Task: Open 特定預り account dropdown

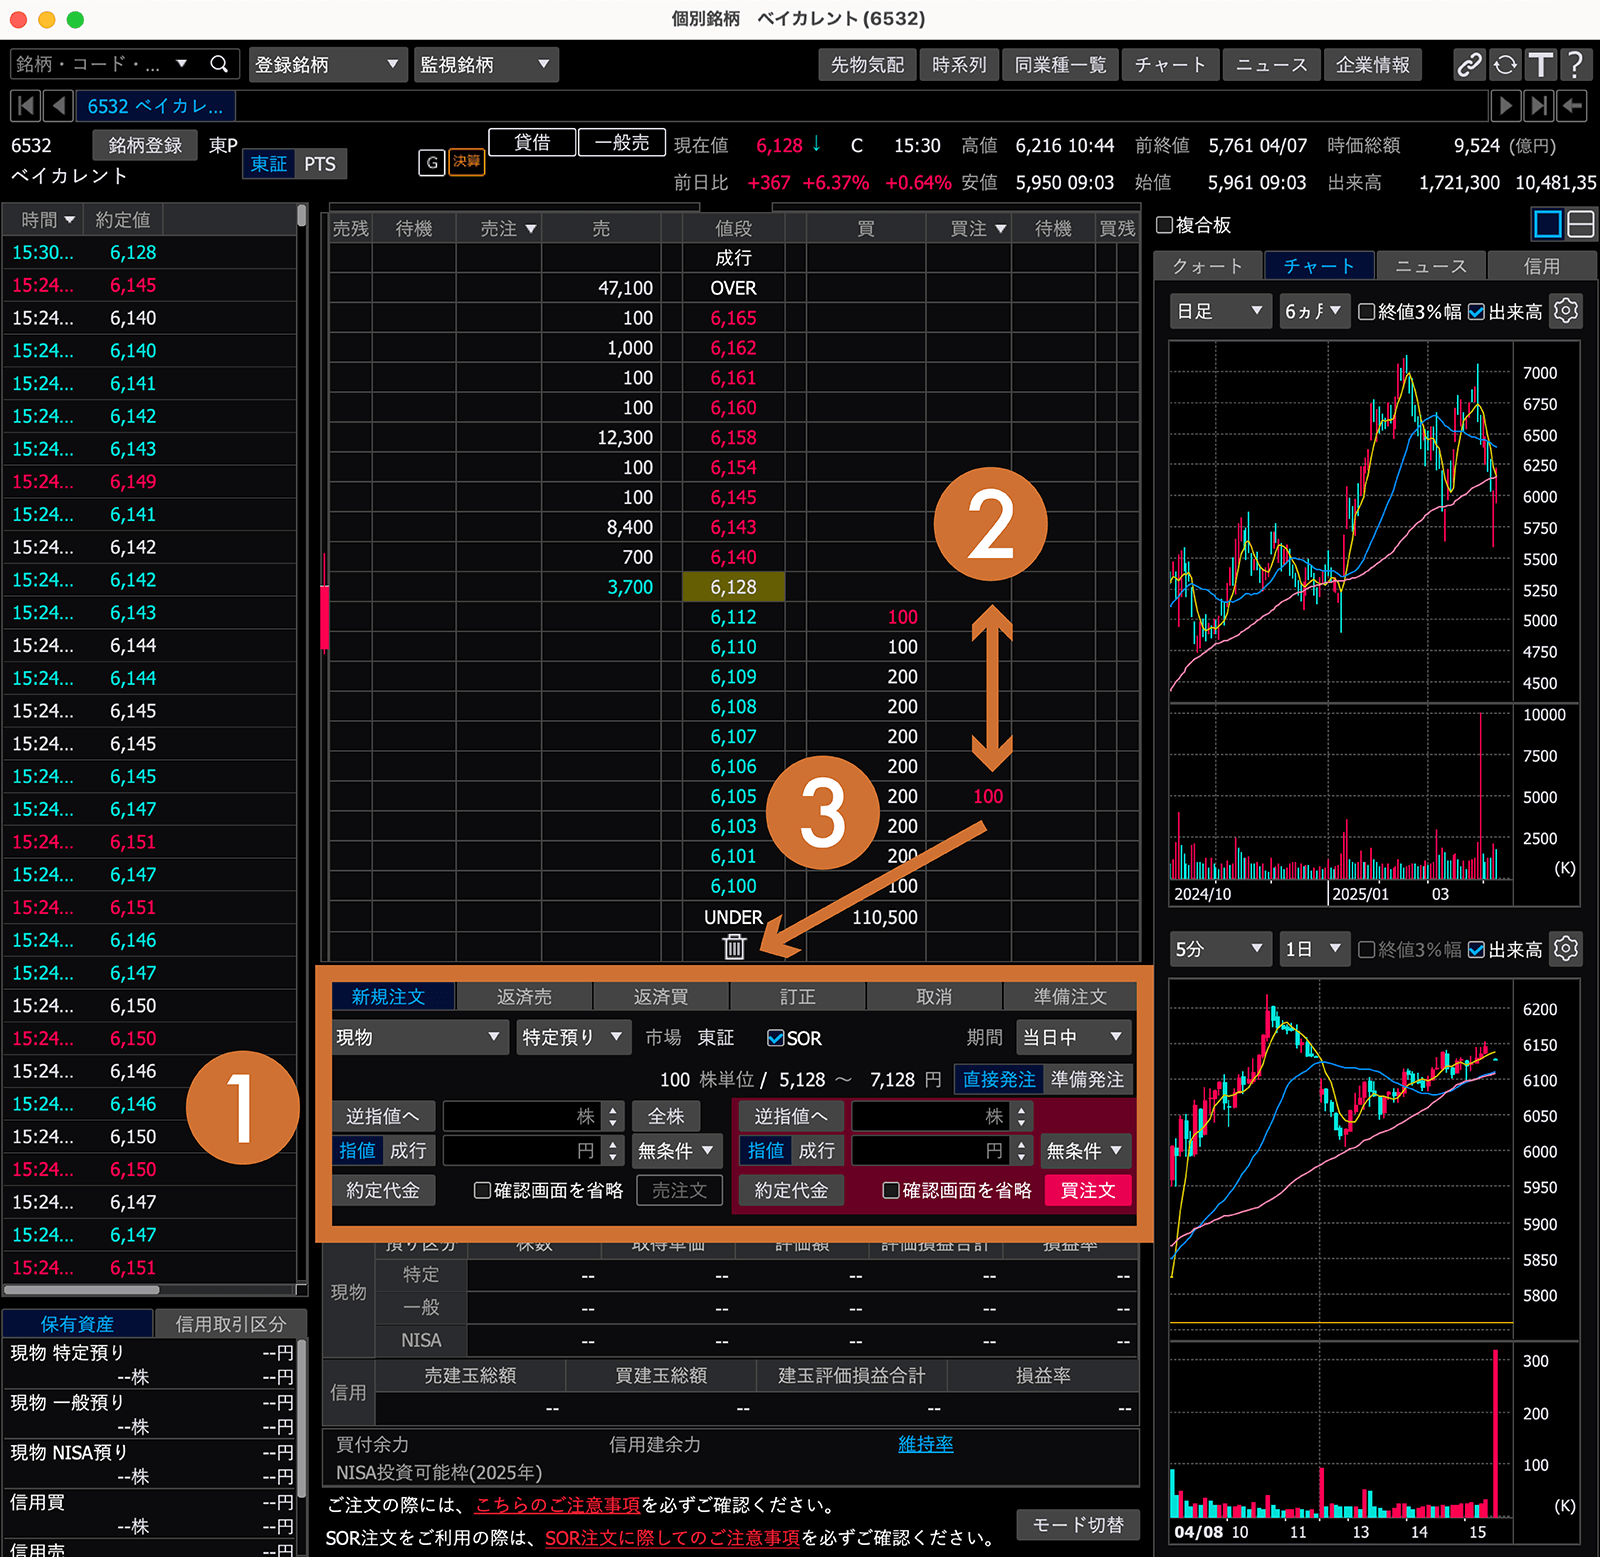Action: tap(573, 1037)
